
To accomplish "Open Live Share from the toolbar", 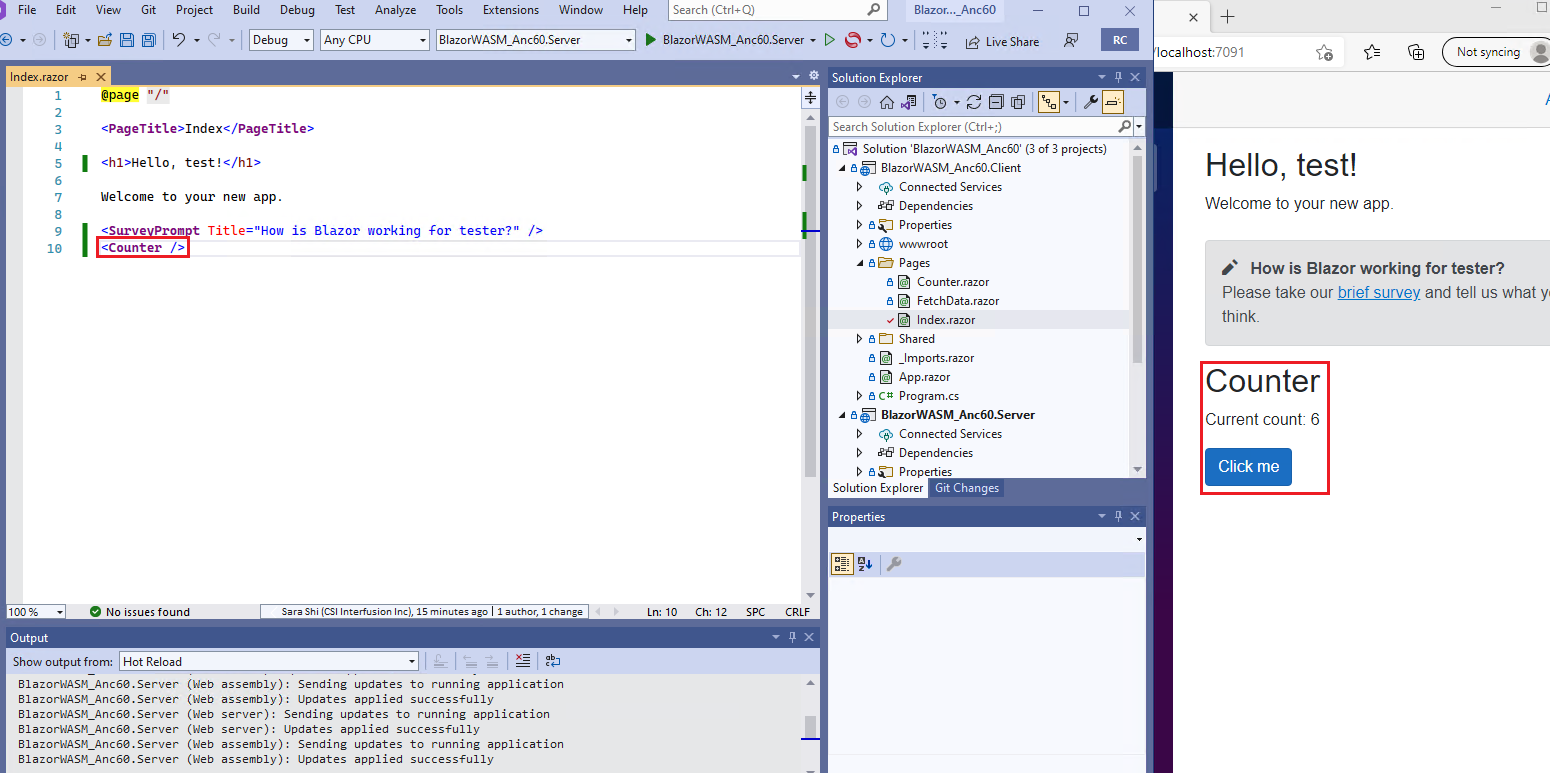I will (x=1003, y=41).
